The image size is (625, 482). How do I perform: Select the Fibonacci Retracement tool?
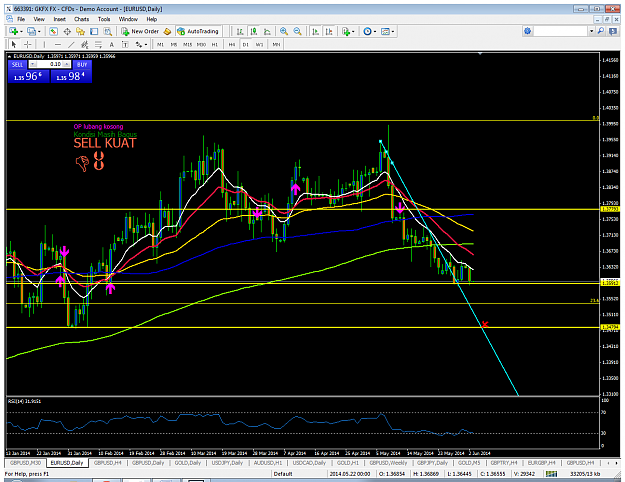pos(98,44)
